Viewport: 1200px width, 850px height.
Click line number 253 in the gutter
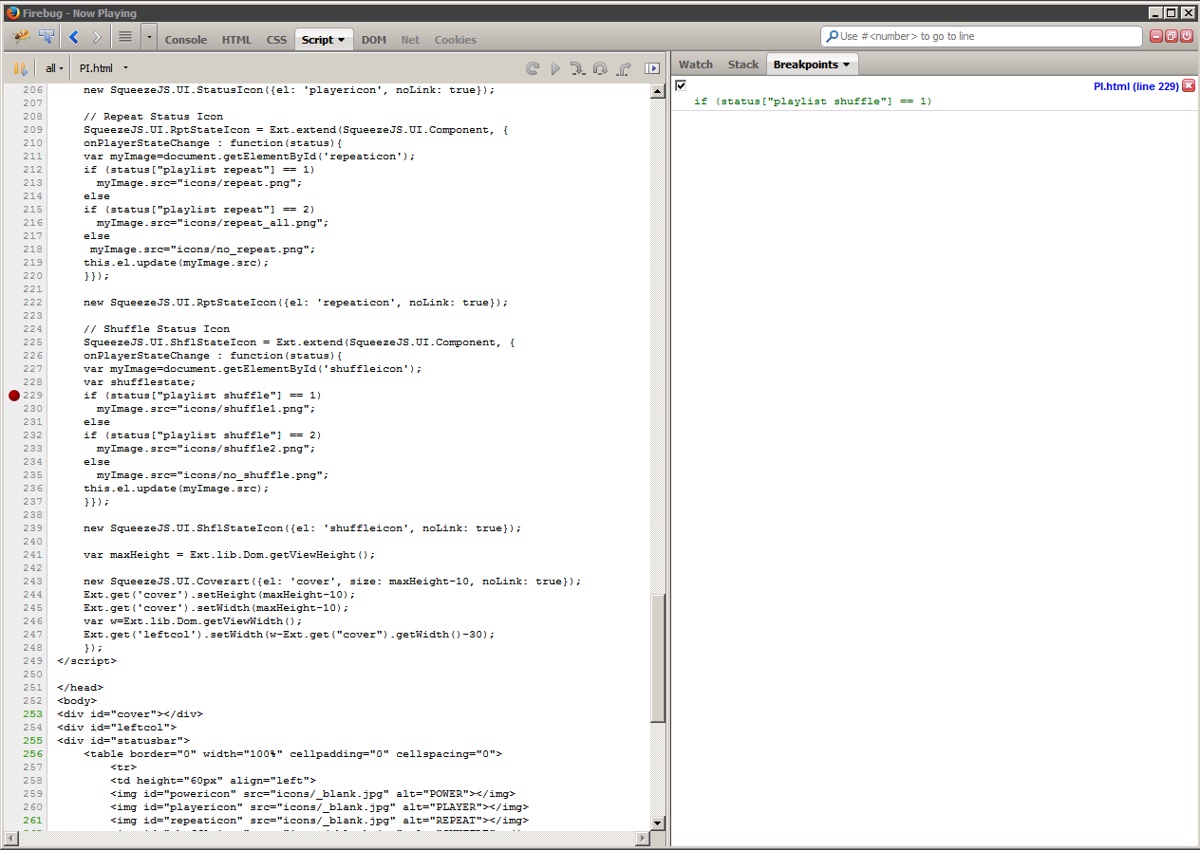pyautogui.click(x=33, y=714)
